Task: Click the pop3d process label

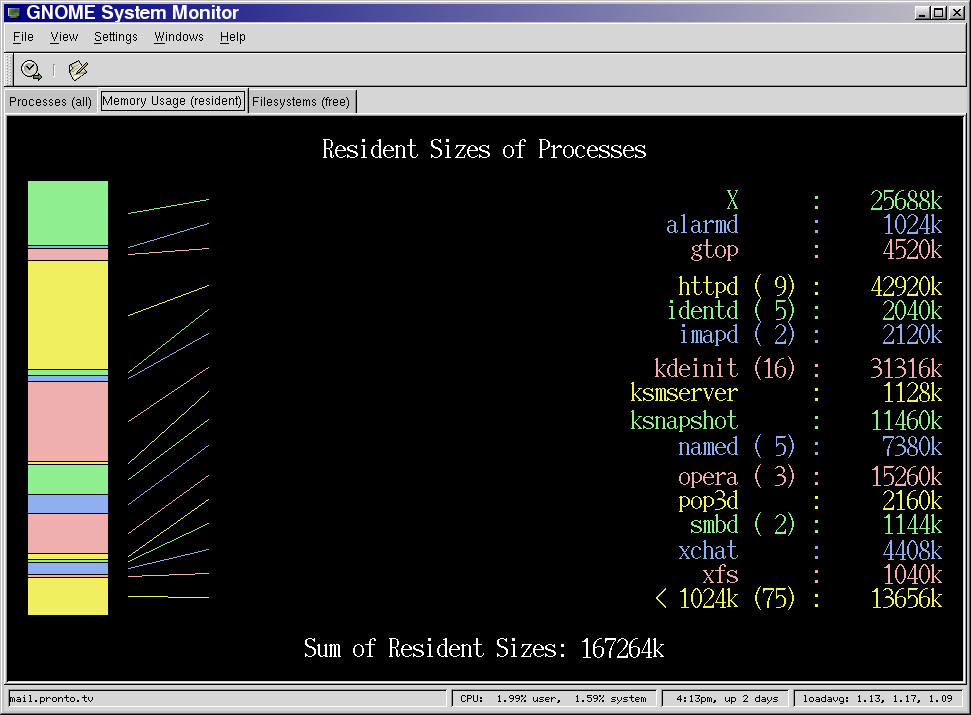Action: (708, 501)
